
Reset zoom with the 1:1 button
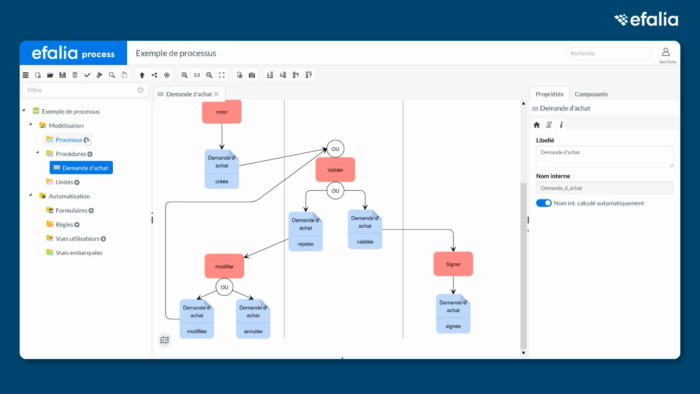[x=197, y=75]
